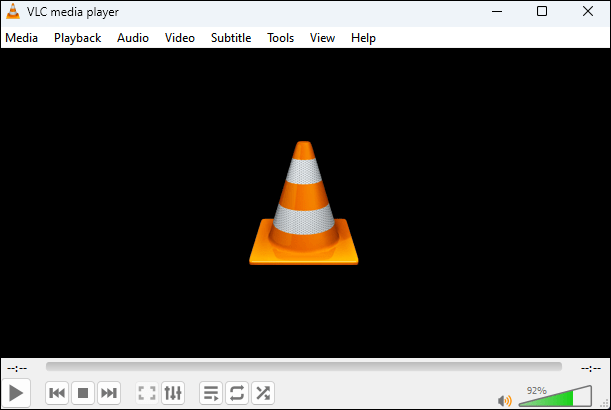The image size is (611, 410).
Task: Click the window resize grip corner
Action: tap(605, 404)
